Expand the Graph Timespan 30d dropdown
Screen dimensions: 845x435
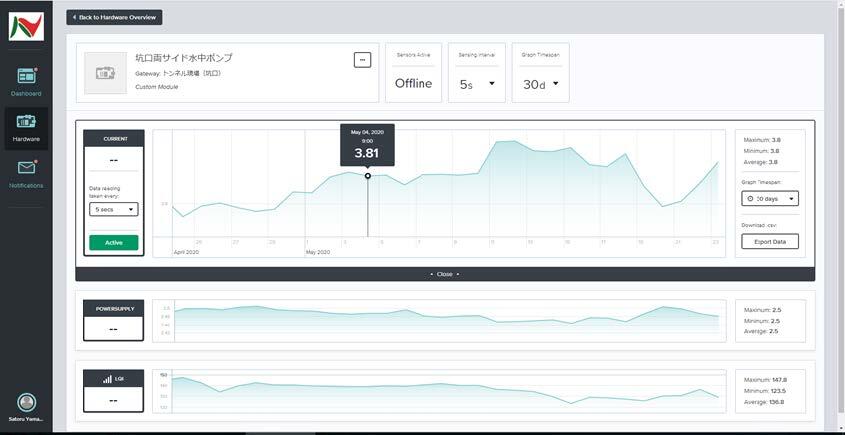[540, 84]
